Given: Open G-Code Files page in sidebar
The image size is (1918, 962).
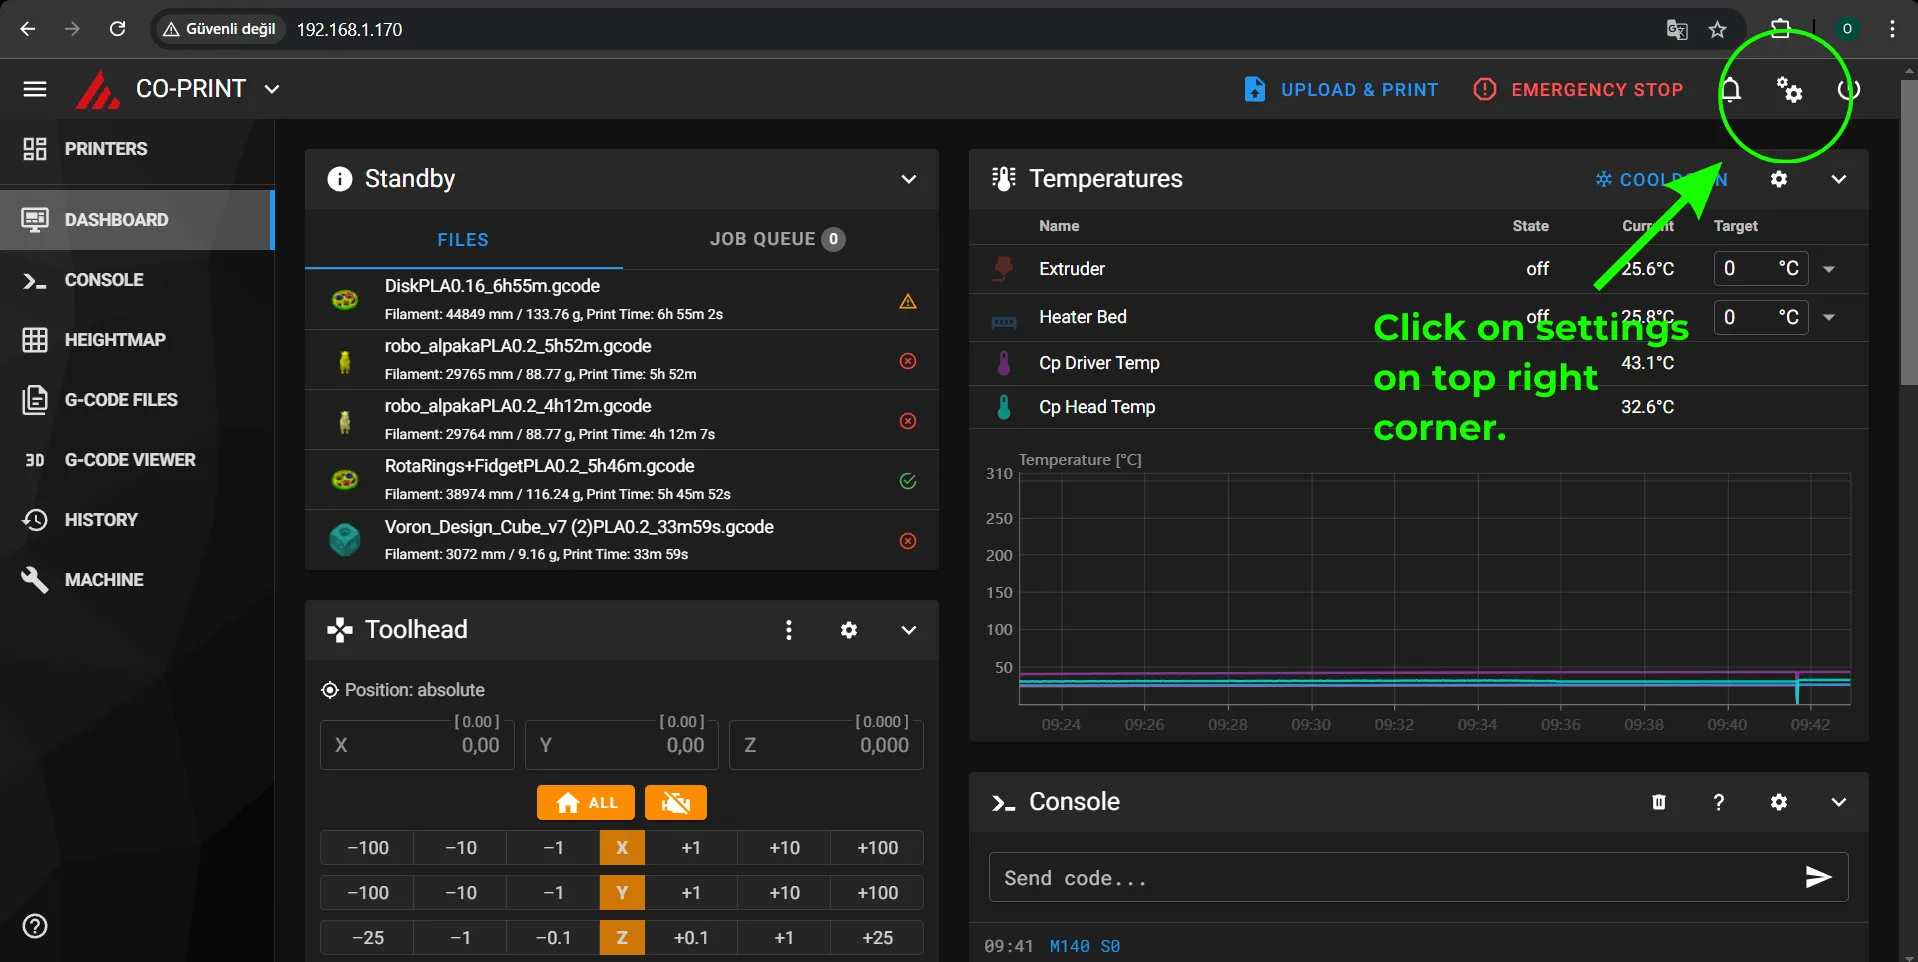Looking at the screenshot, I should click(x=137, y=400).
